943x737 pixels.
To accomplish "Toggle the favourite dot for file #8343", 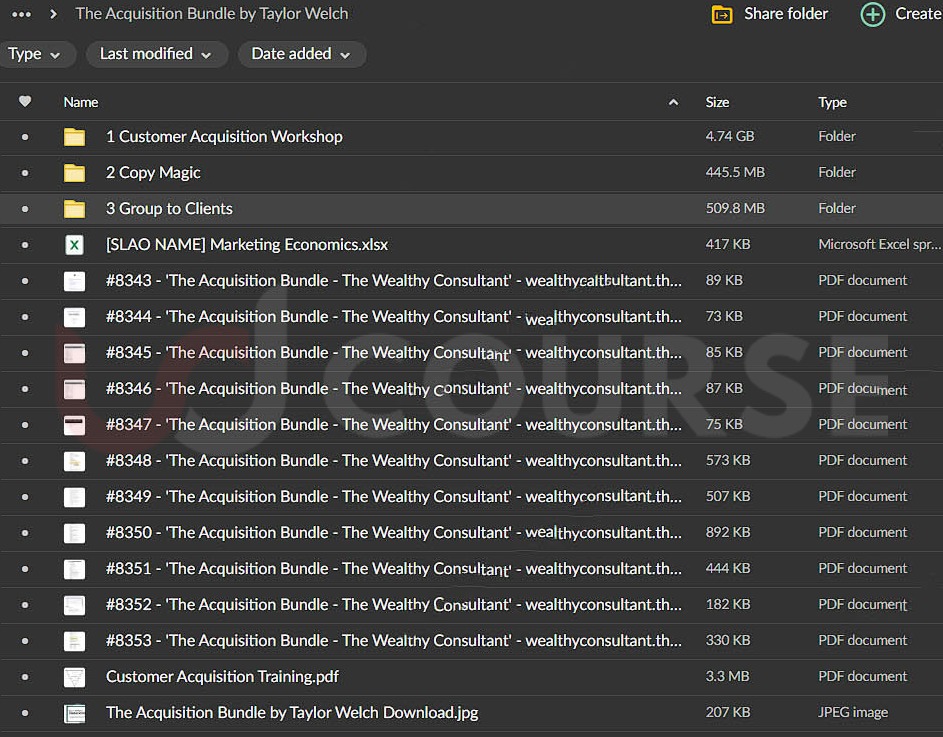I will [25, 281].
